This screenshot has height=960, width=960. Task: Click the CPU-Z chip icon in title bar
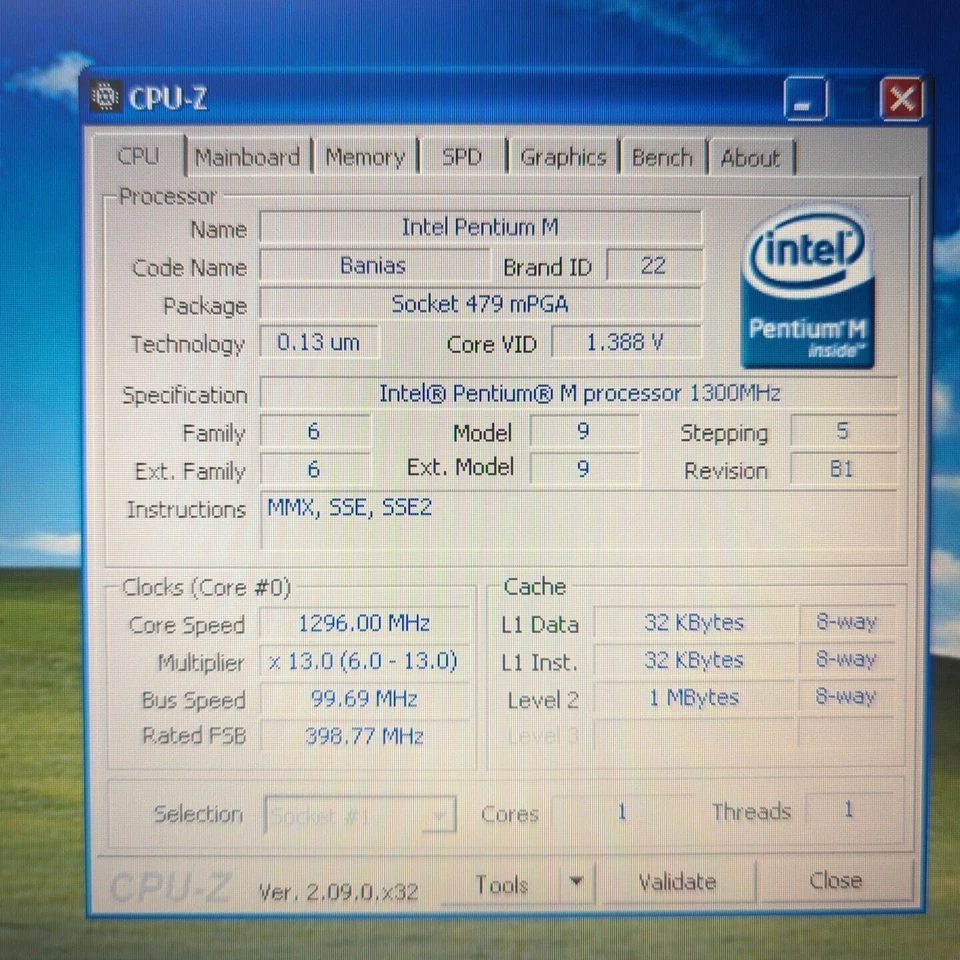pos(104,97)
